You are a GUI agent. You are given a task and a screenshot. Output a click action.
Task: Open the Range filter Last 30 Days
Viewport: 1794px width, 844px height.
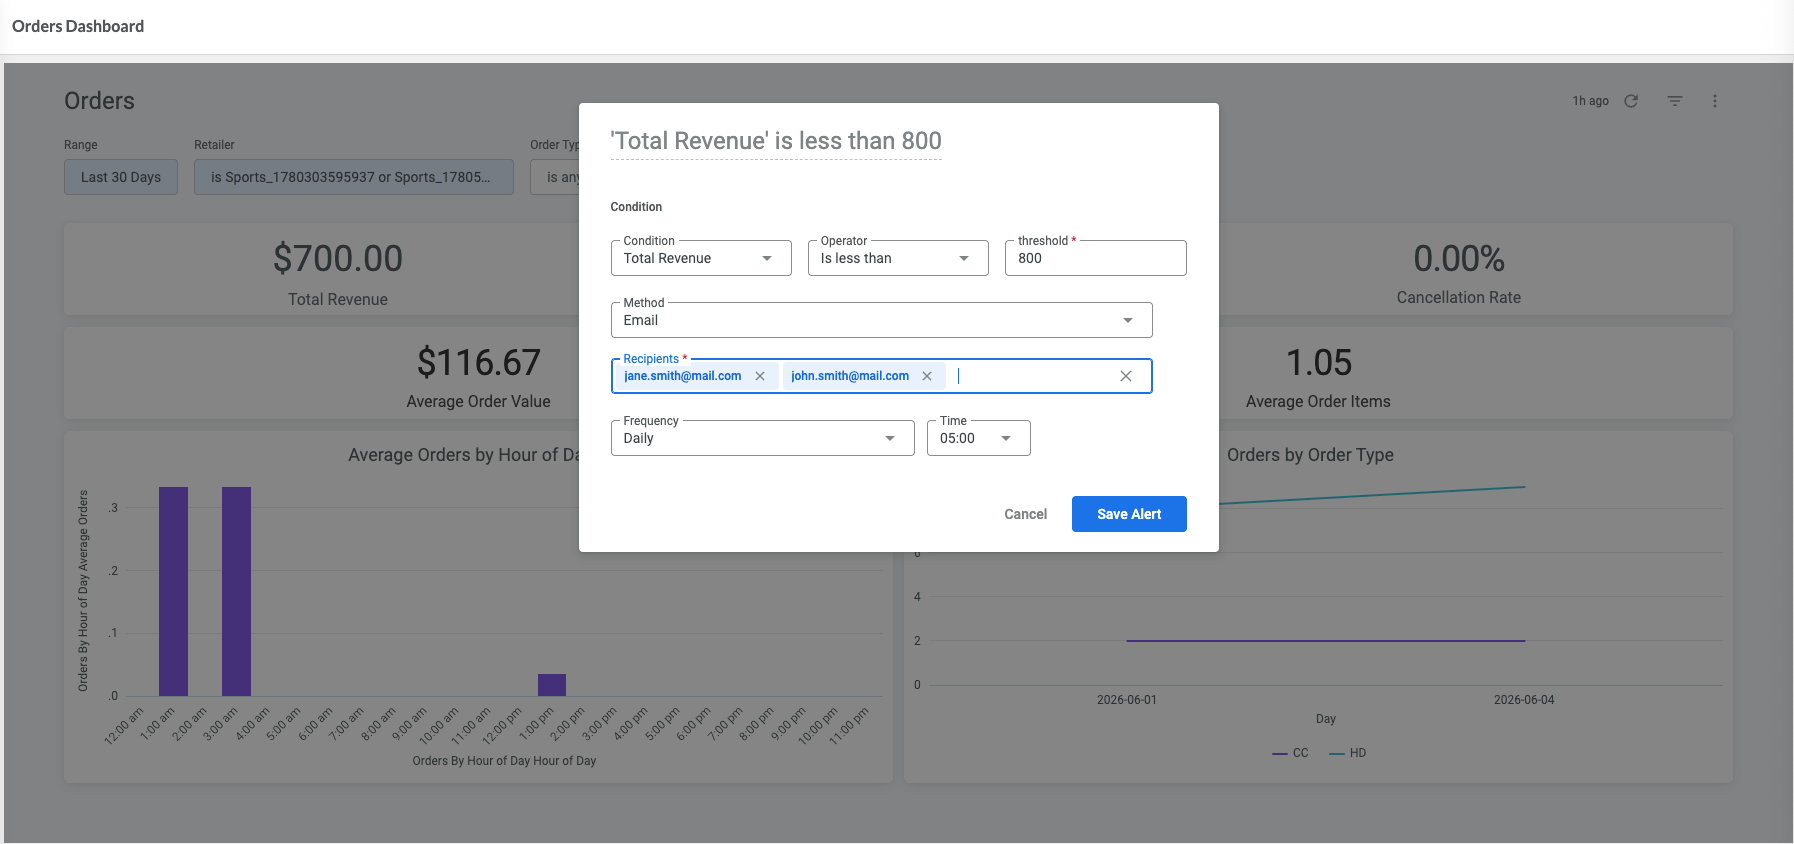click(121, 177)
